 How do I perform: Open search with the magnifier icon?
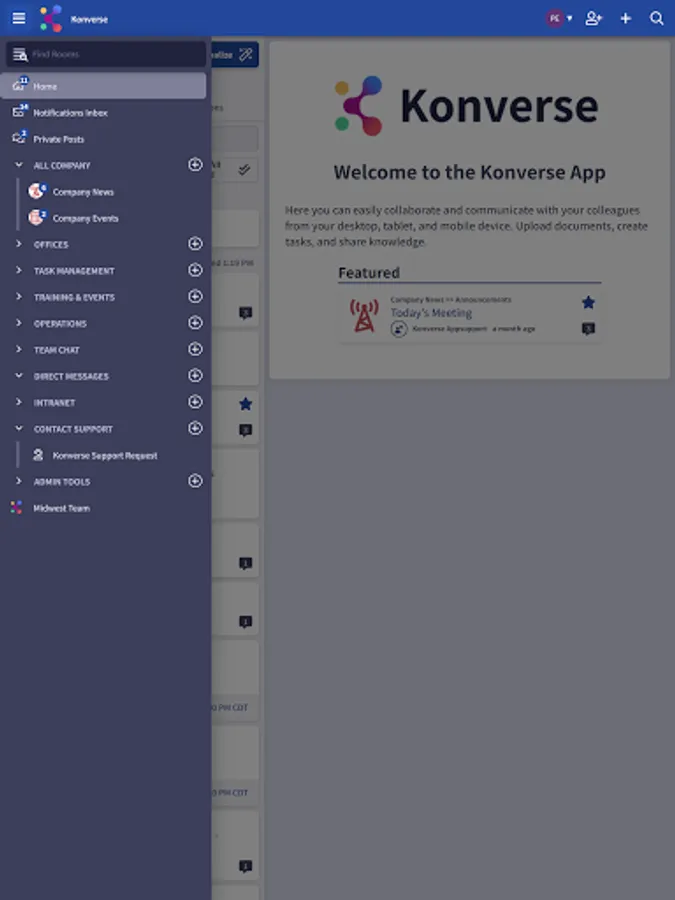657,18
